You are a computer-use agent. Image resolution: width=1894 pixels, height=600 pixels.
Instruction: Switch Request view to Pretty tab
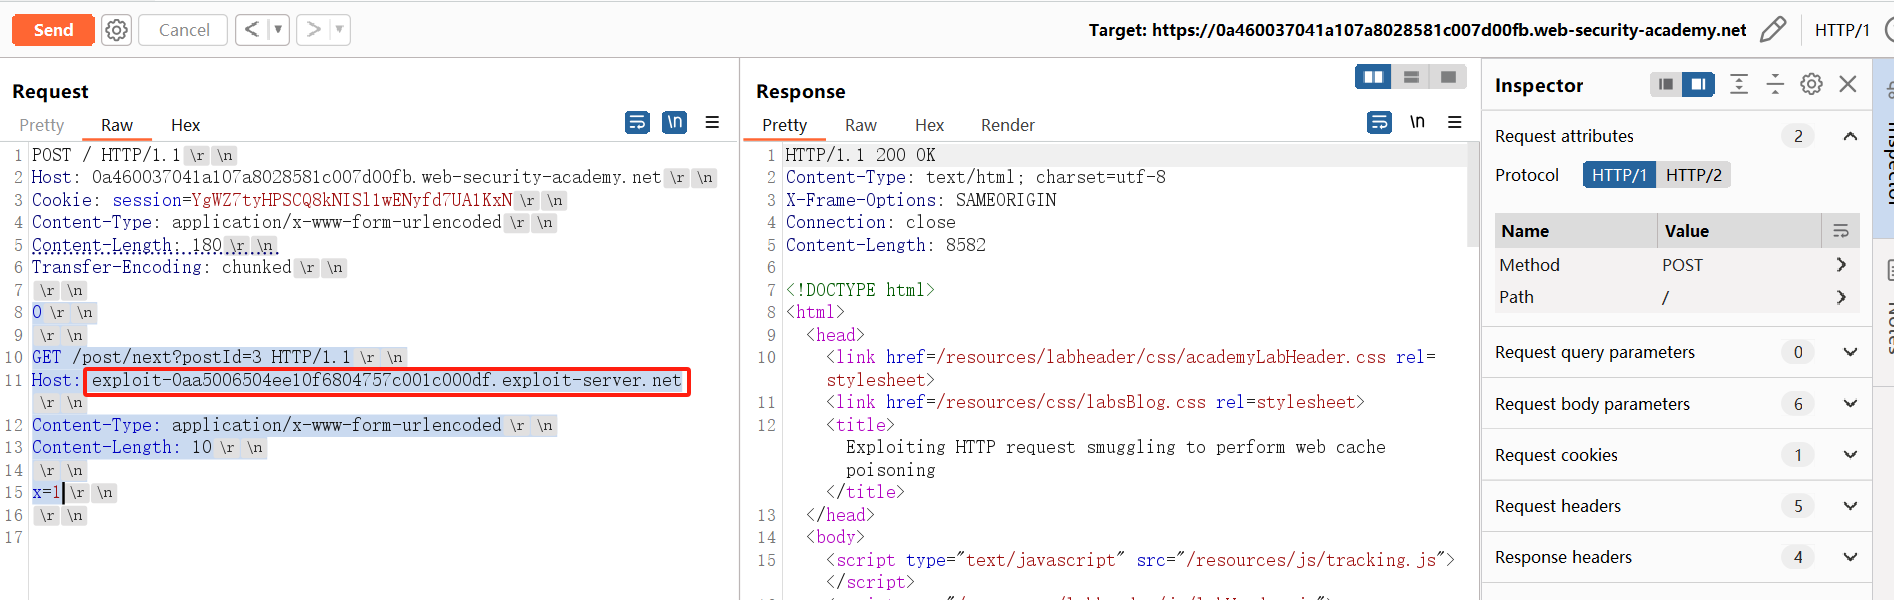coord(42,125)
